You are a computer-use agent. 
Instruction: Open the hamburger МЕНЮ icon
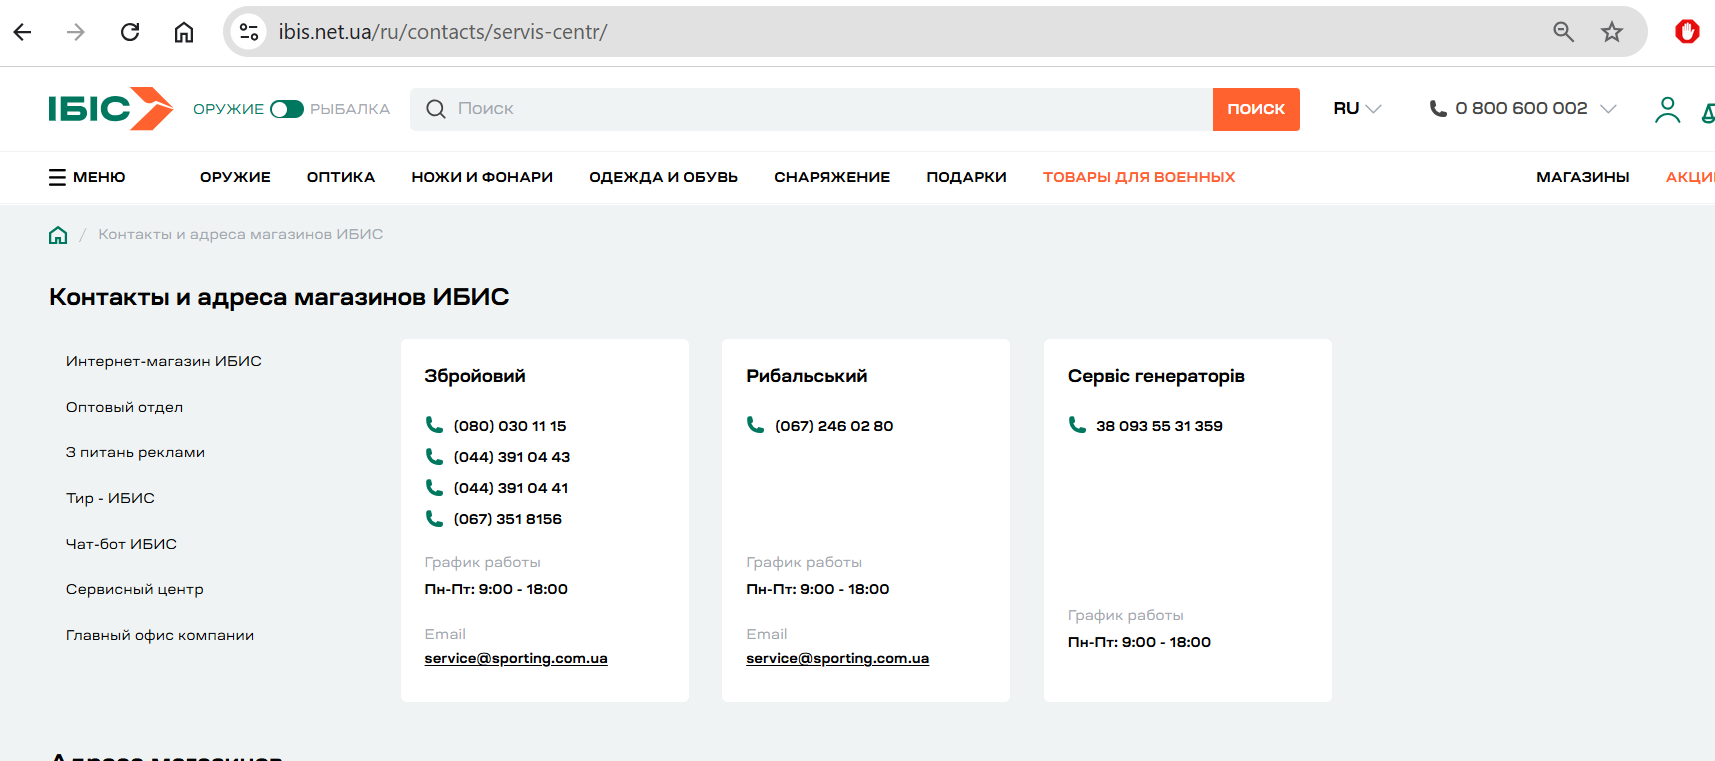(x=57, y=177)
